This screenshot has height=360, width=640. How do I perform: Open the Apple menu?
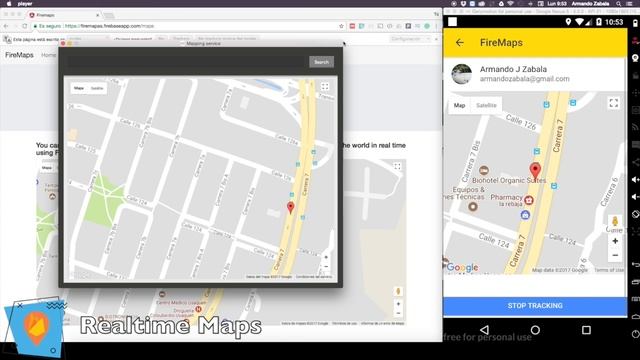point(9,4)
